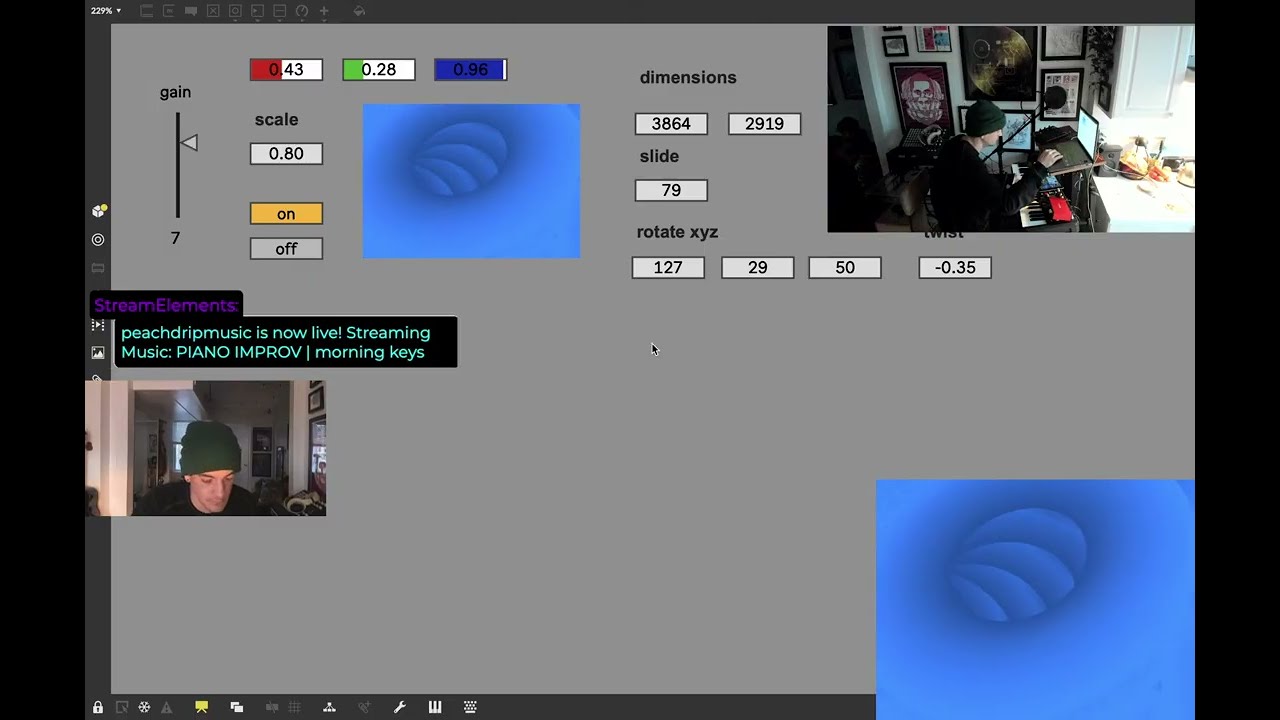1280x720 pixels.
Task: Open the image browser icon in sidebar
Action: pyautogui.click(x=98, y=352)
